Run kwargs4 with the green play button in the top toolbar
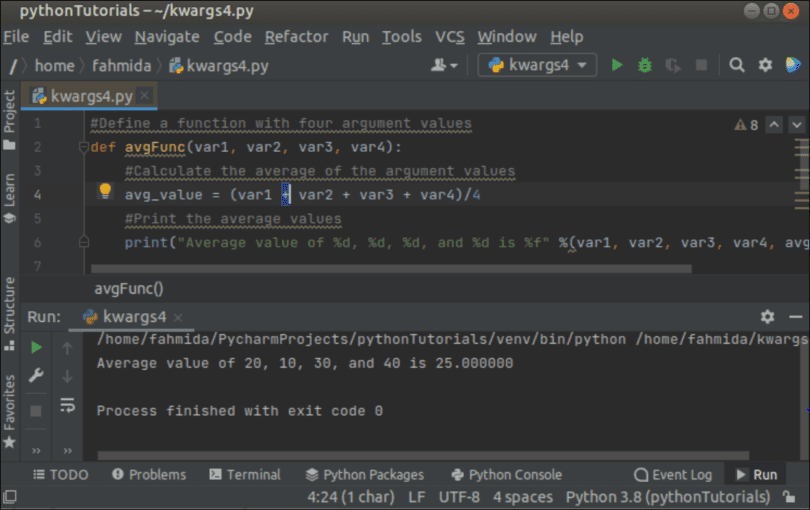This screenshot has width=810, height=510. click(x=617, y=65)
